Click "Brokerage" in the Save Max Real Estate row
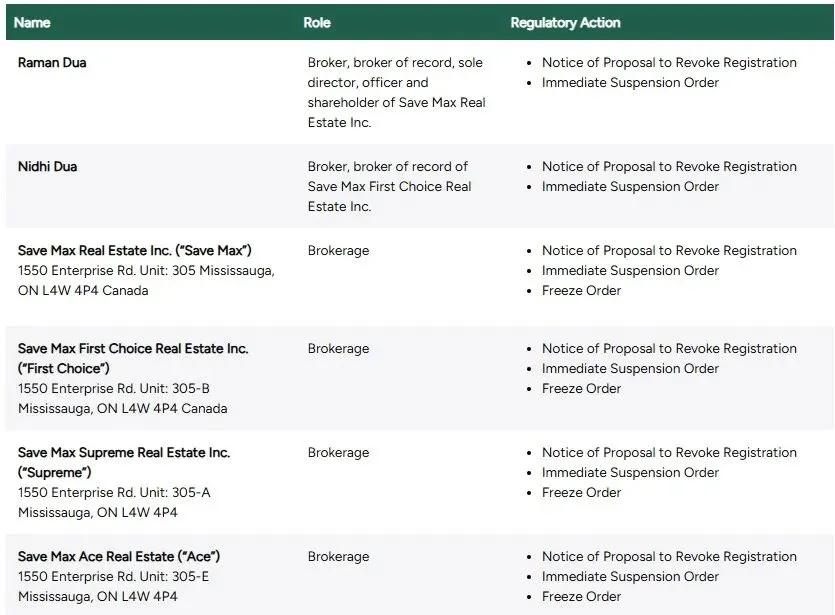Screen dimensions: 835x615 pos(338,251)
